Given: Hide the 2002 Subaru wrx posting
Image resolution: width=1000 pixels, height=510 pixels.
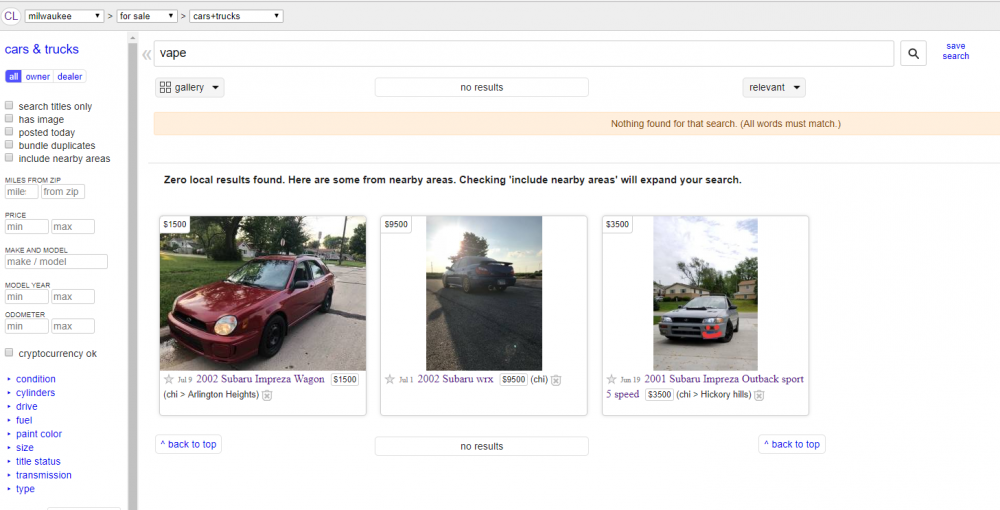Looking at the screenshot, I should click(555, 380).
